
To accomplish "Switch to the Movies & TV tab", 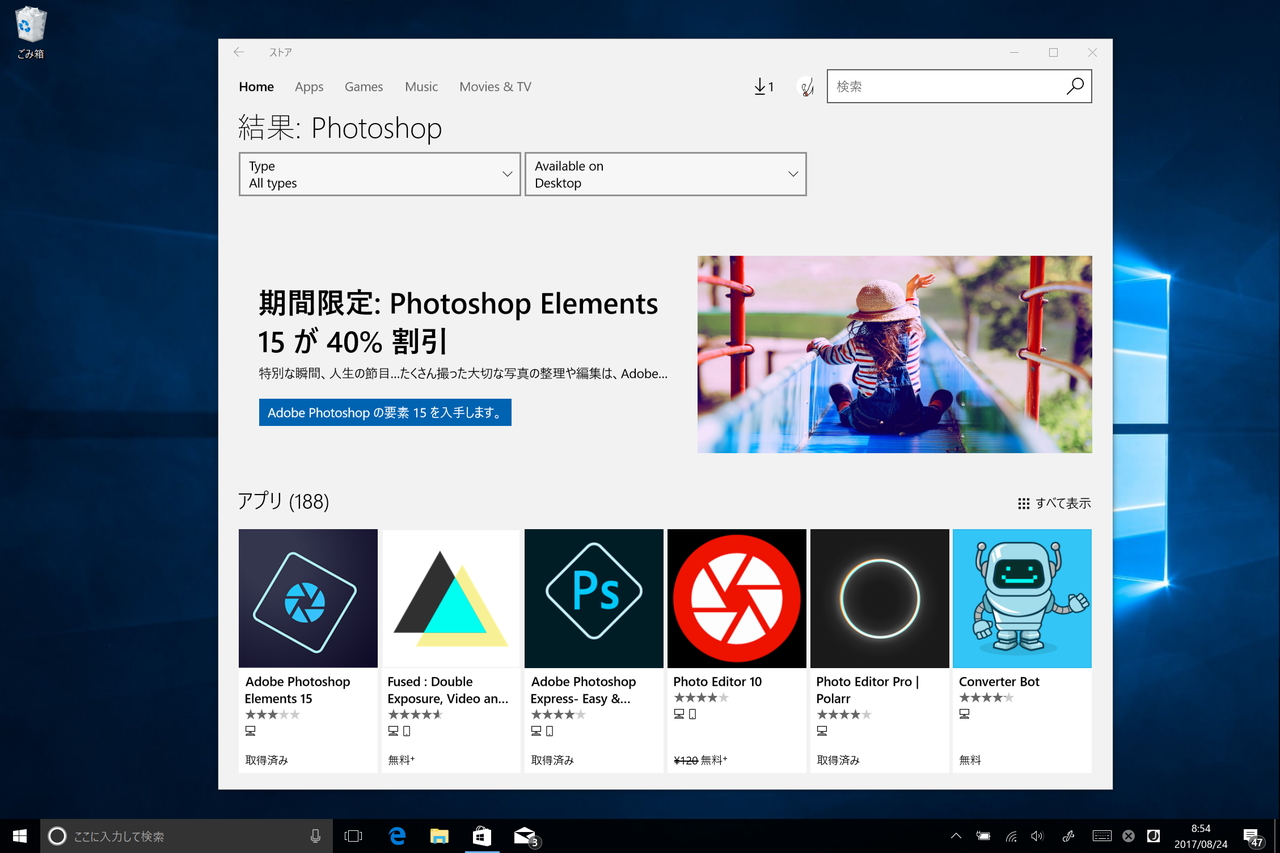I will coord(495,87).
